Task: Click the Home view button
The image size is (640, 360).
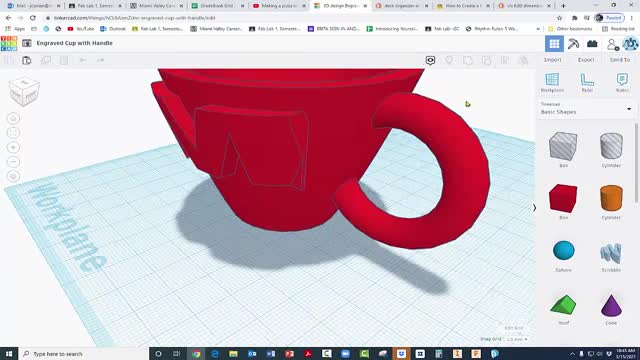Action: pyautogui.click(x=13, y=118)
